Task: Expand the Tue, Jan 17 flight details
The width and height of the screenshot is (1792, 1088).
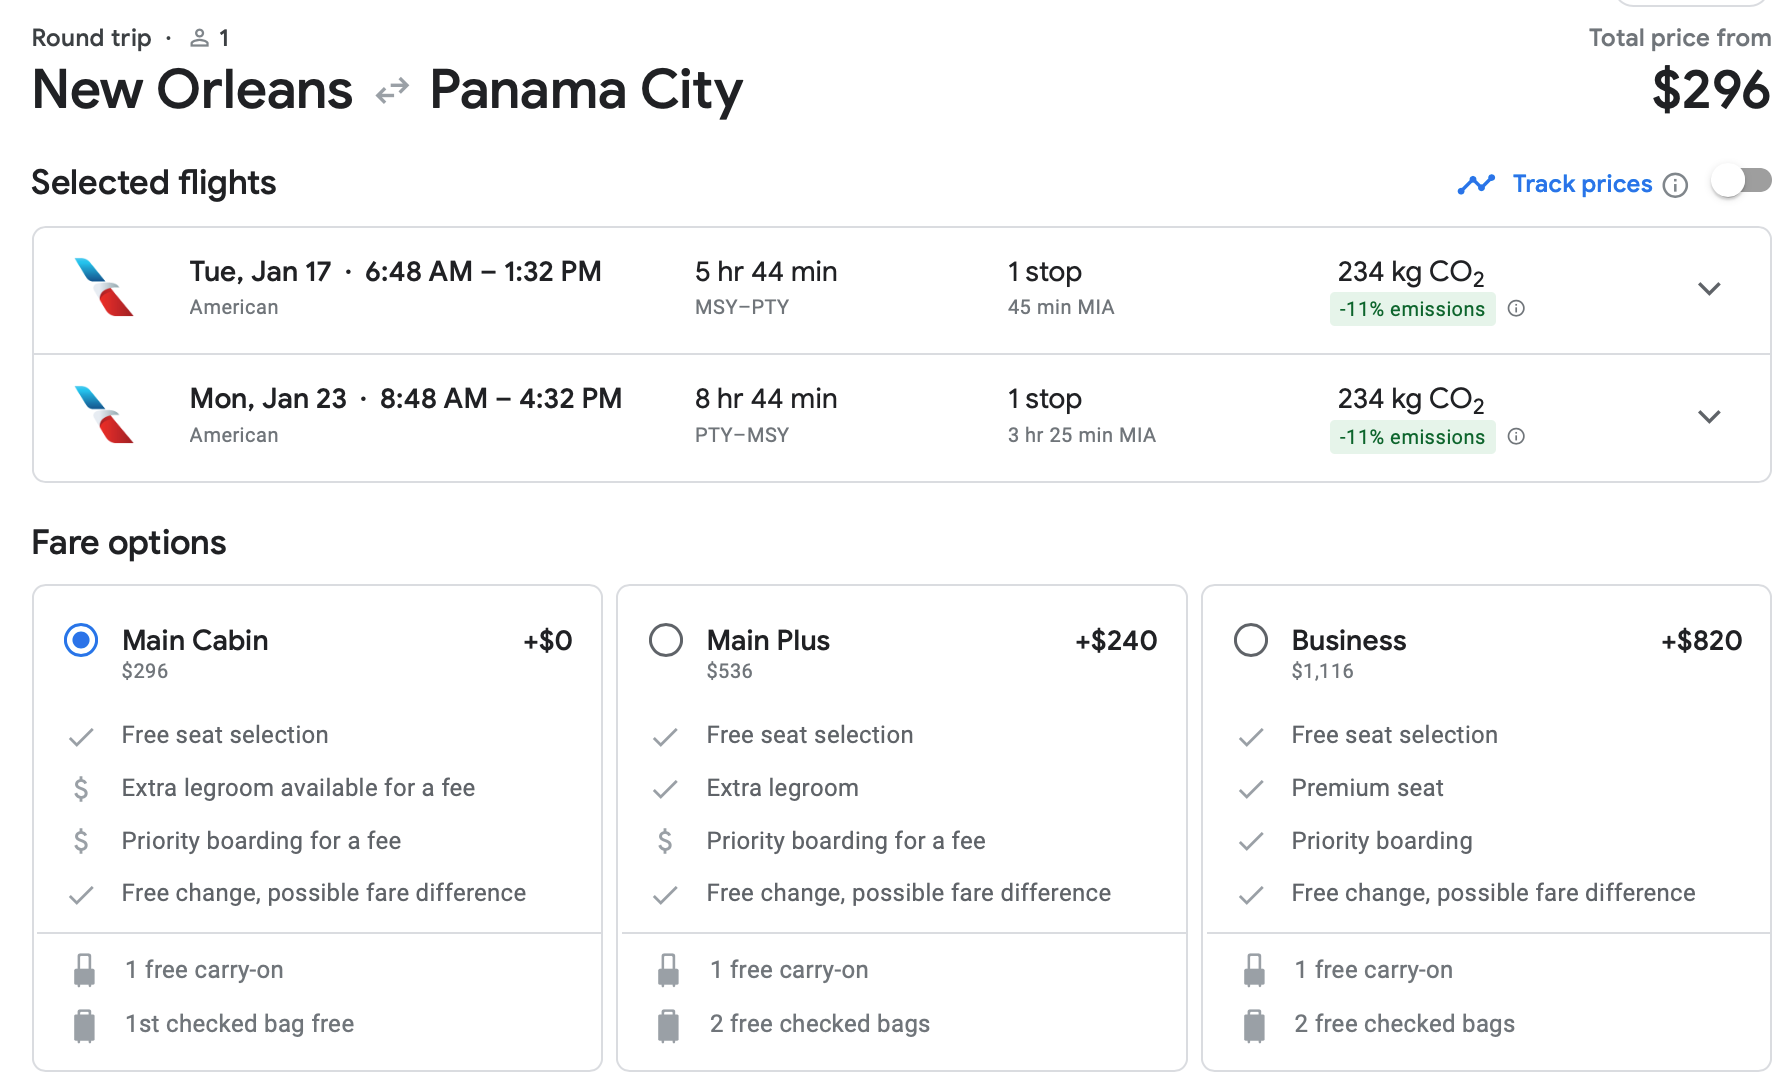Action: pyautogui.click(x=1709, y=289)
